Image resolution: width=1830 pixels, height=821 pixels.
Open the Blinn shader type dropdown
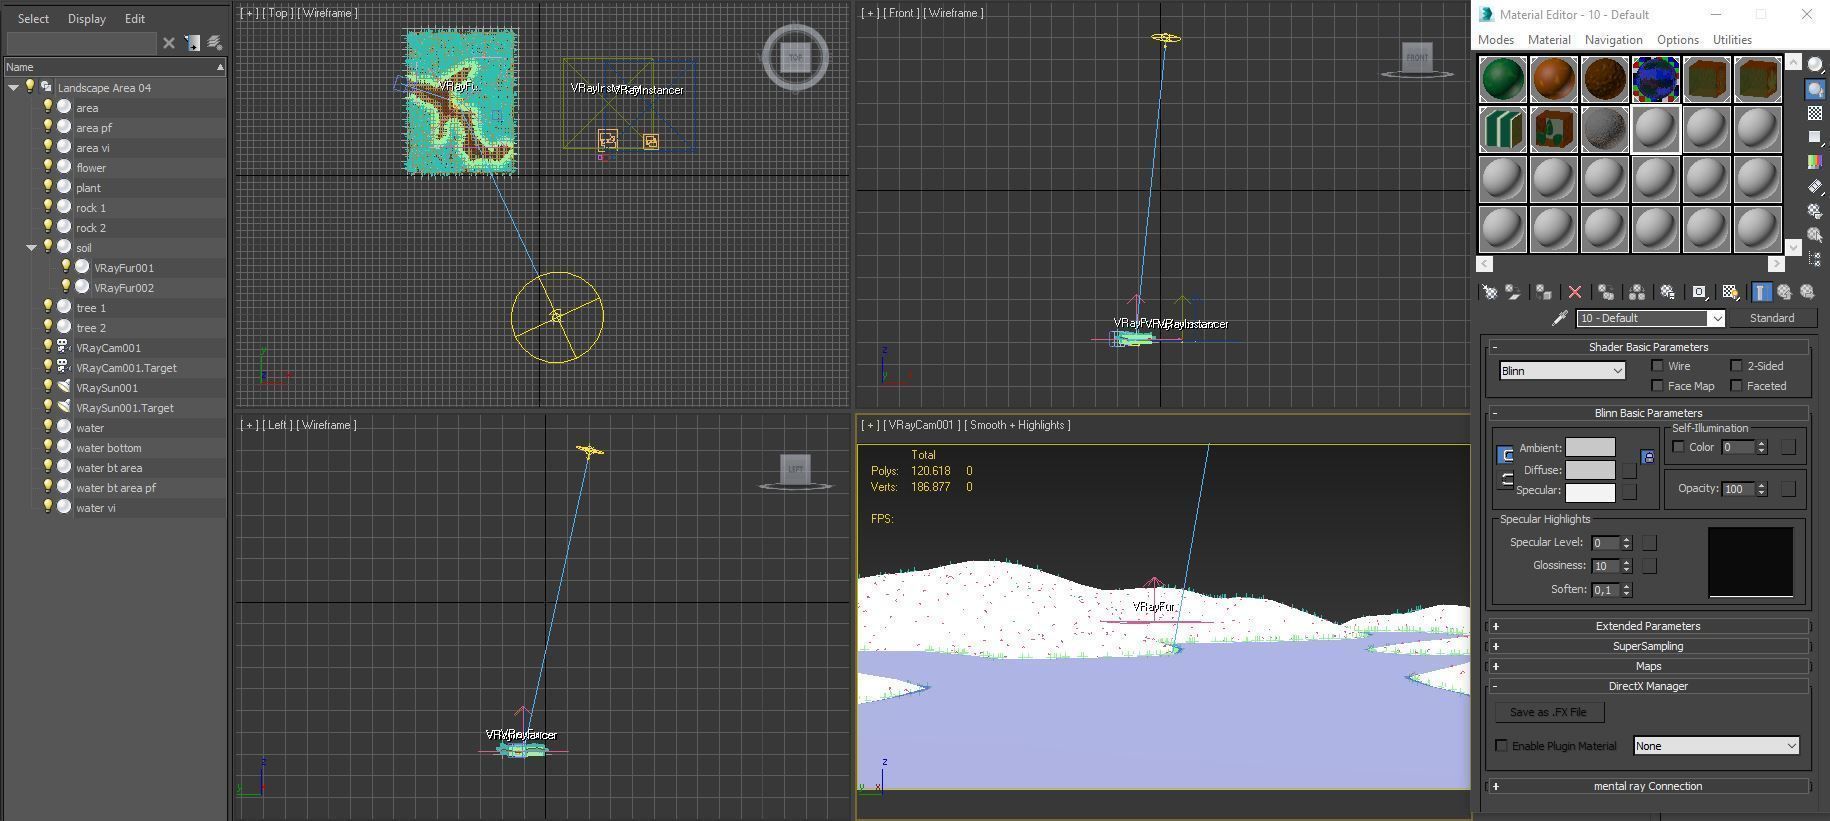click(1562, 371)
